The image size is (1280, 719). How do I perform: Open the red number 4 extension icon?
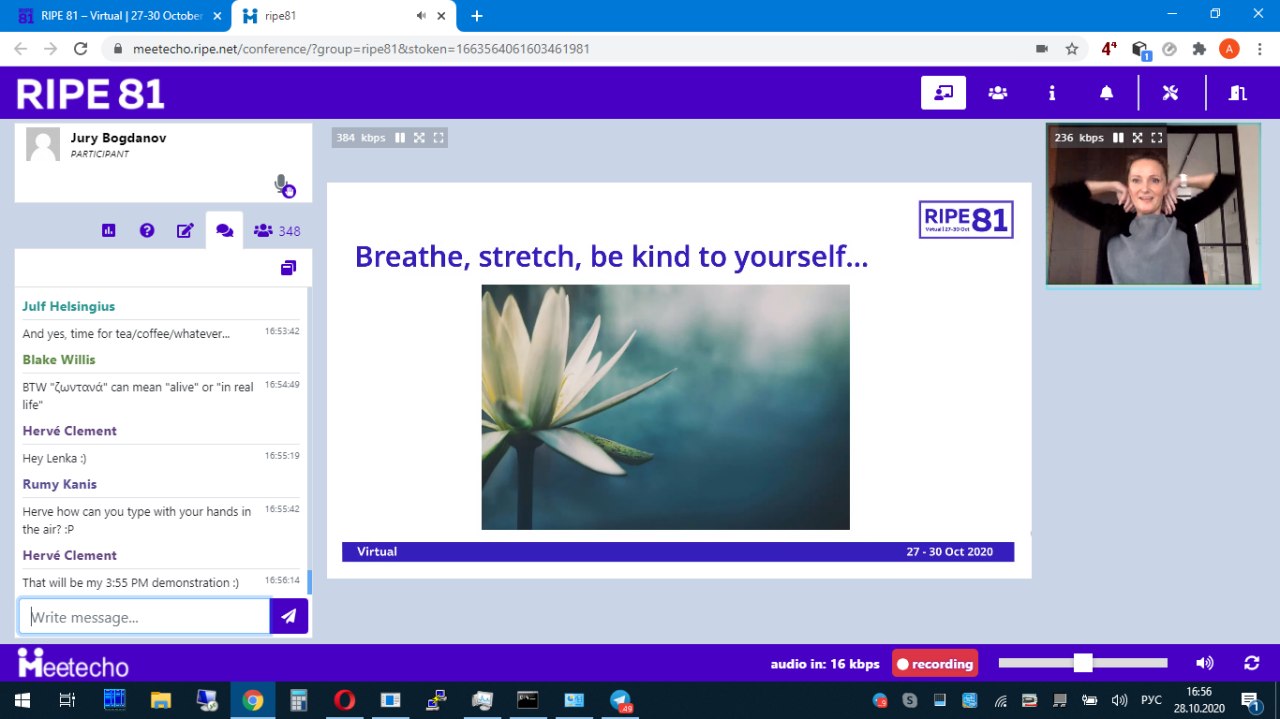click(x=1109, y=48)
